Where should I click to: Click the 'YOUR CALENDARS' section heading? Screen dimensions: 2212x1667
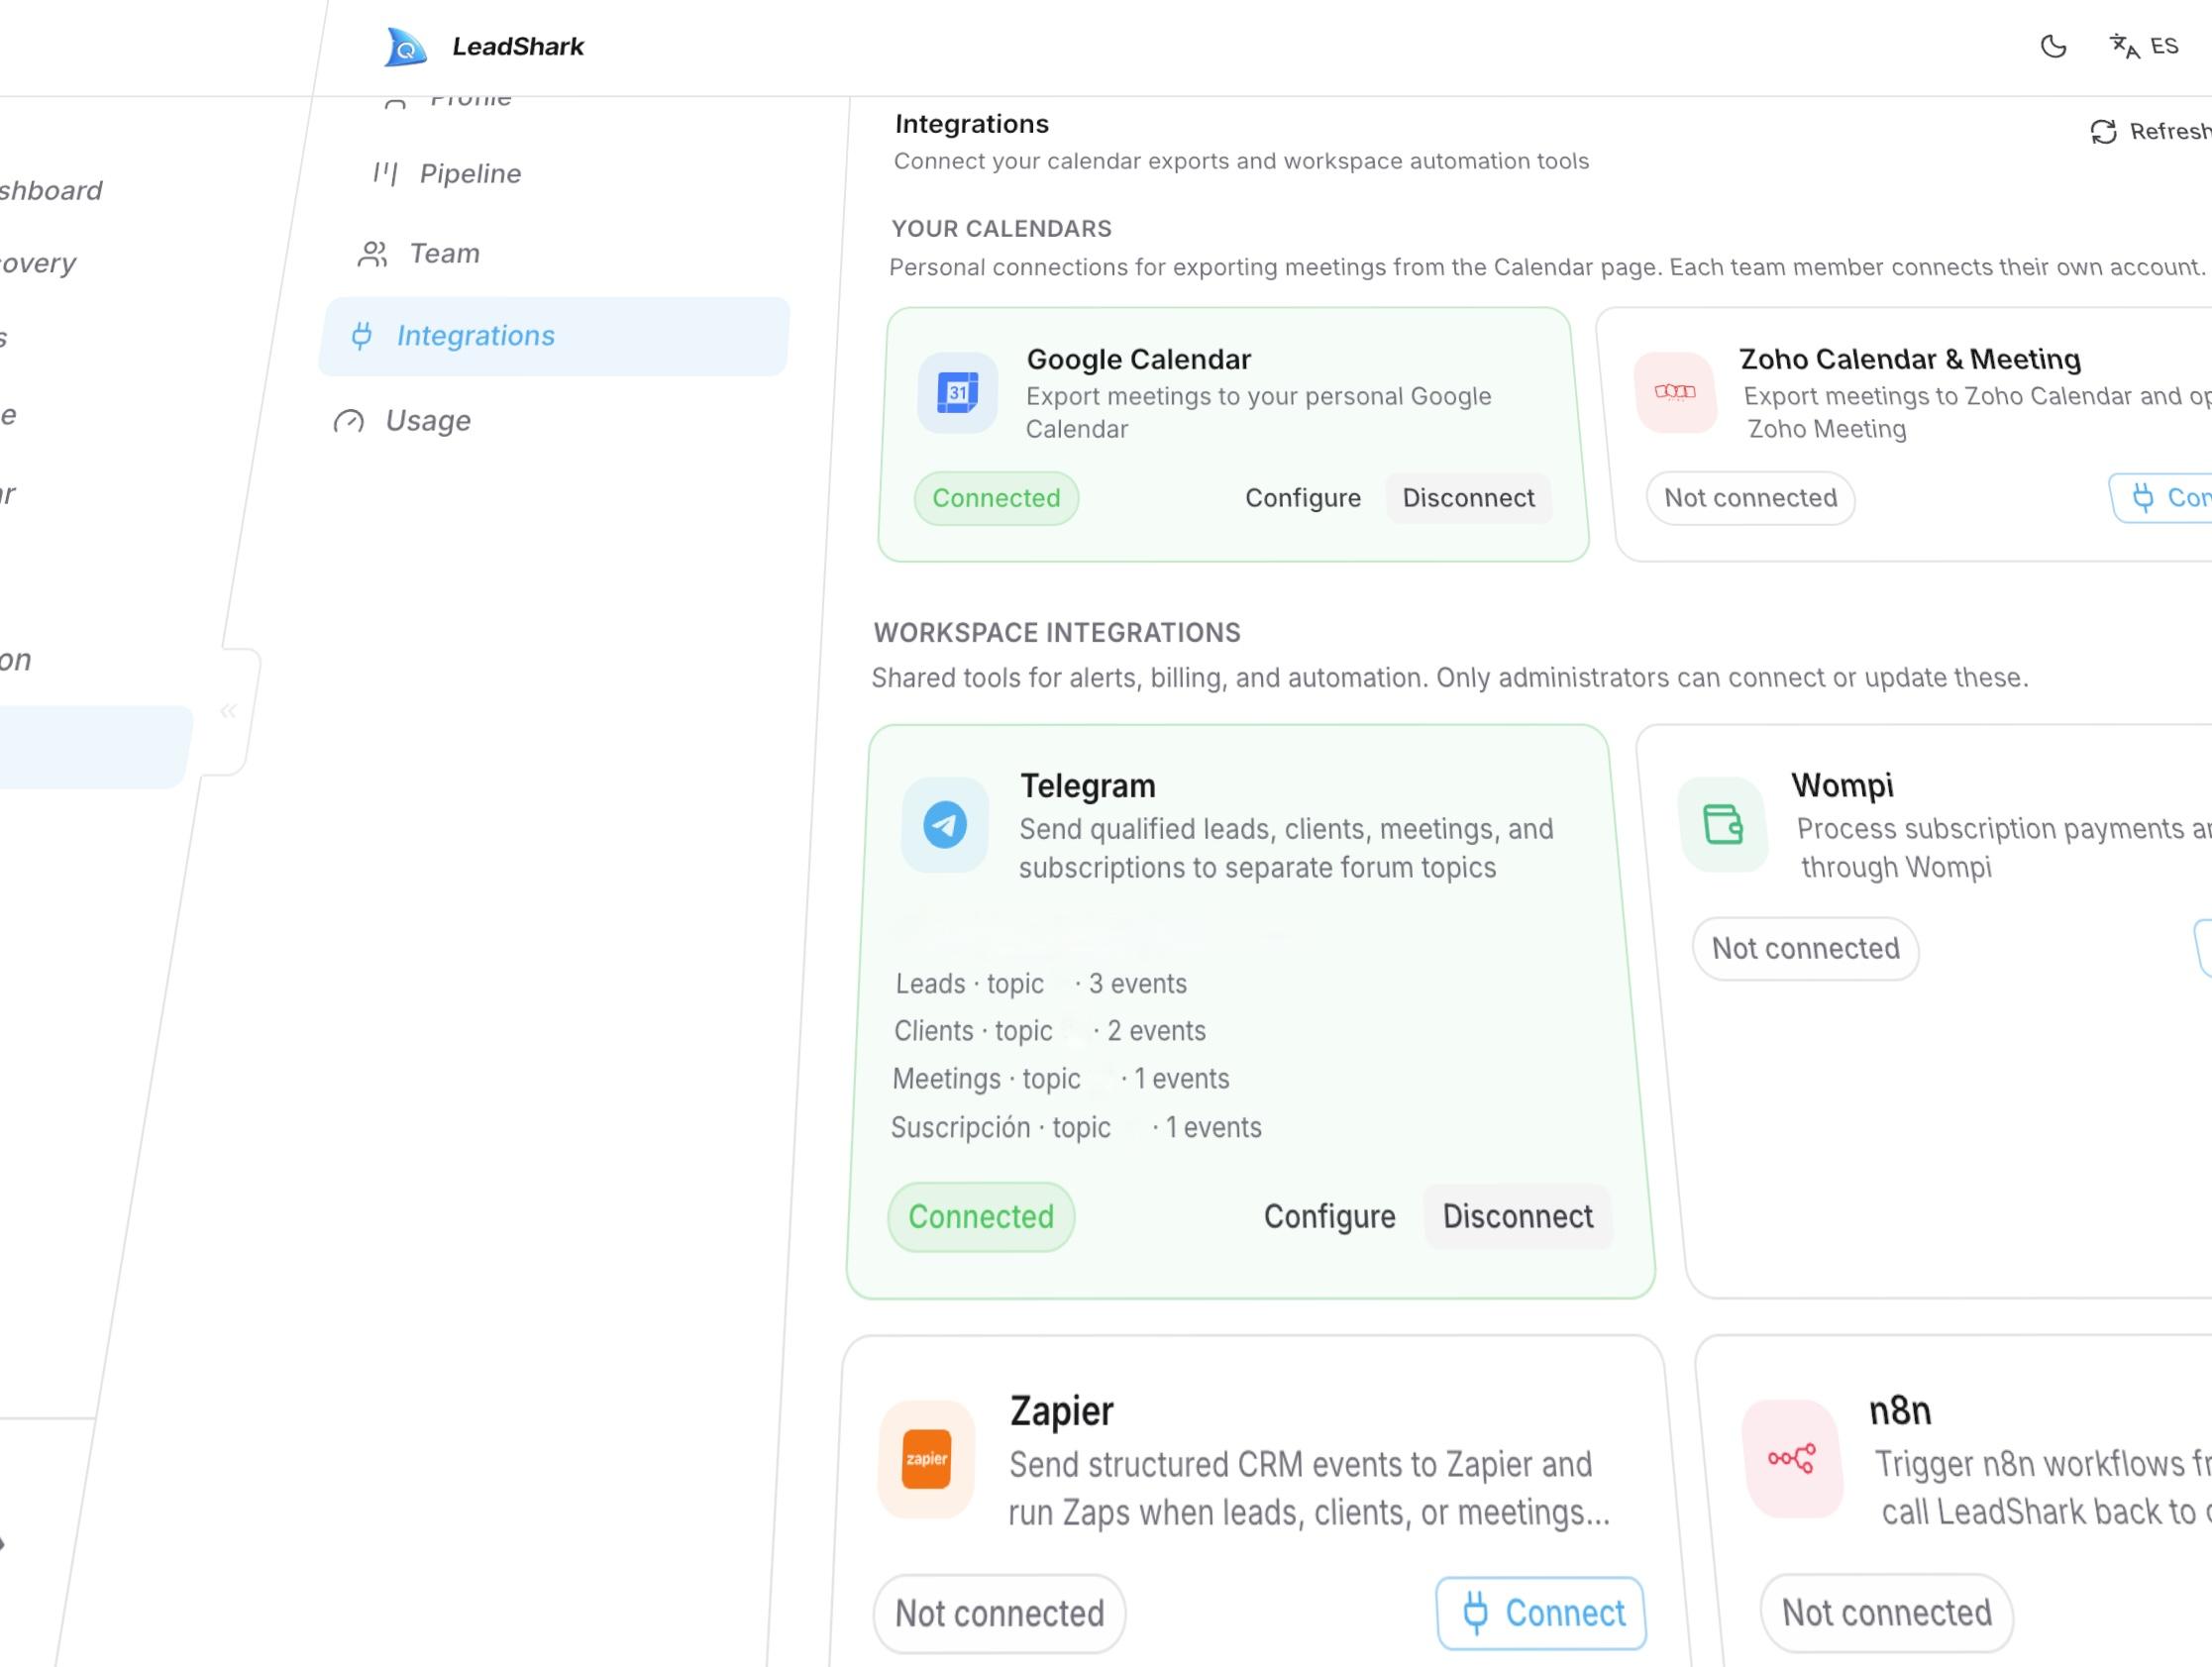click(x=1001, y=229)
